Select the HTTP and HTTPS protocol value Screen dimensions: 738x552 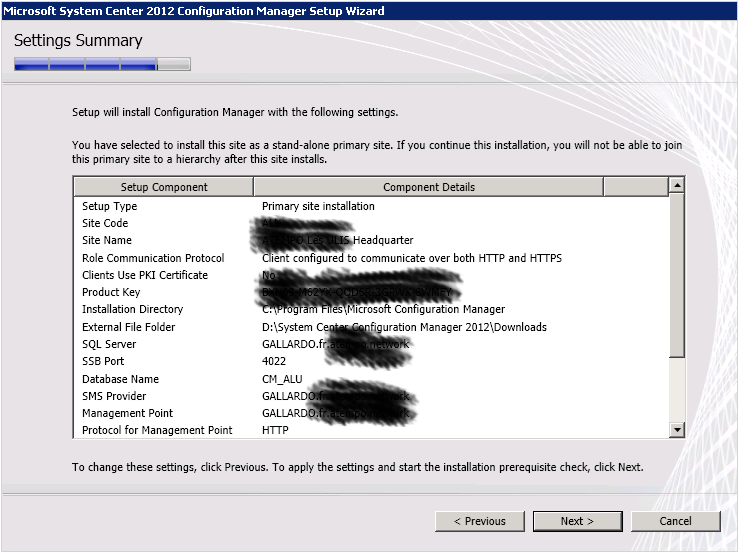[412, 258]
